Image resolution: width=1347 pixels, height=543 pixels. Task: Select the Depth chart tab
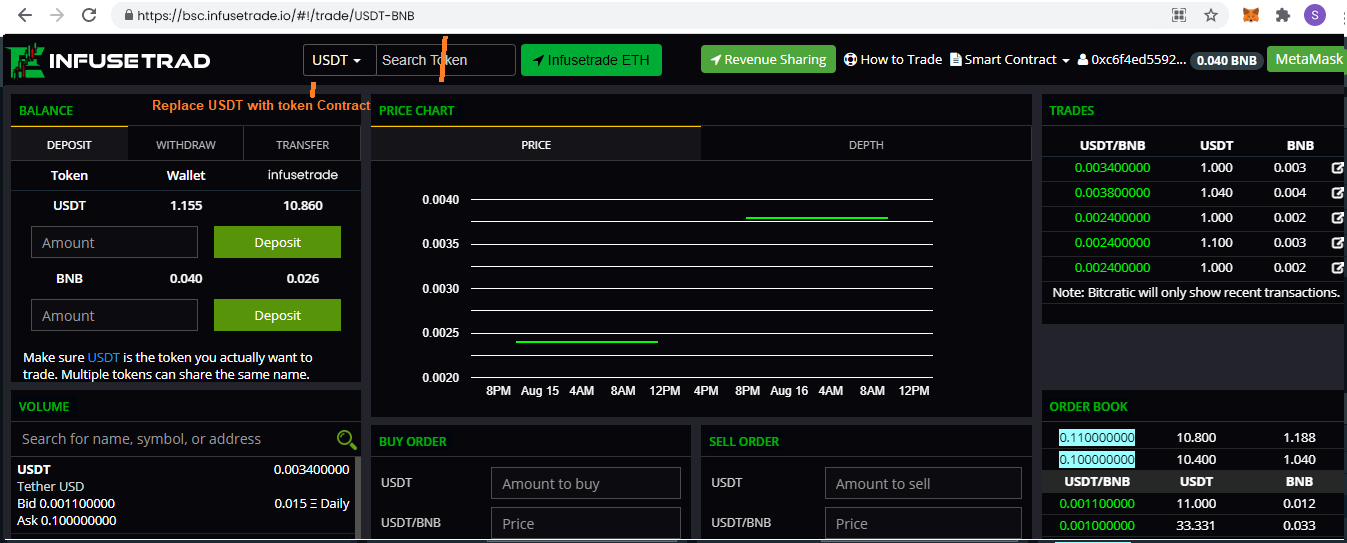pos(866,145)
